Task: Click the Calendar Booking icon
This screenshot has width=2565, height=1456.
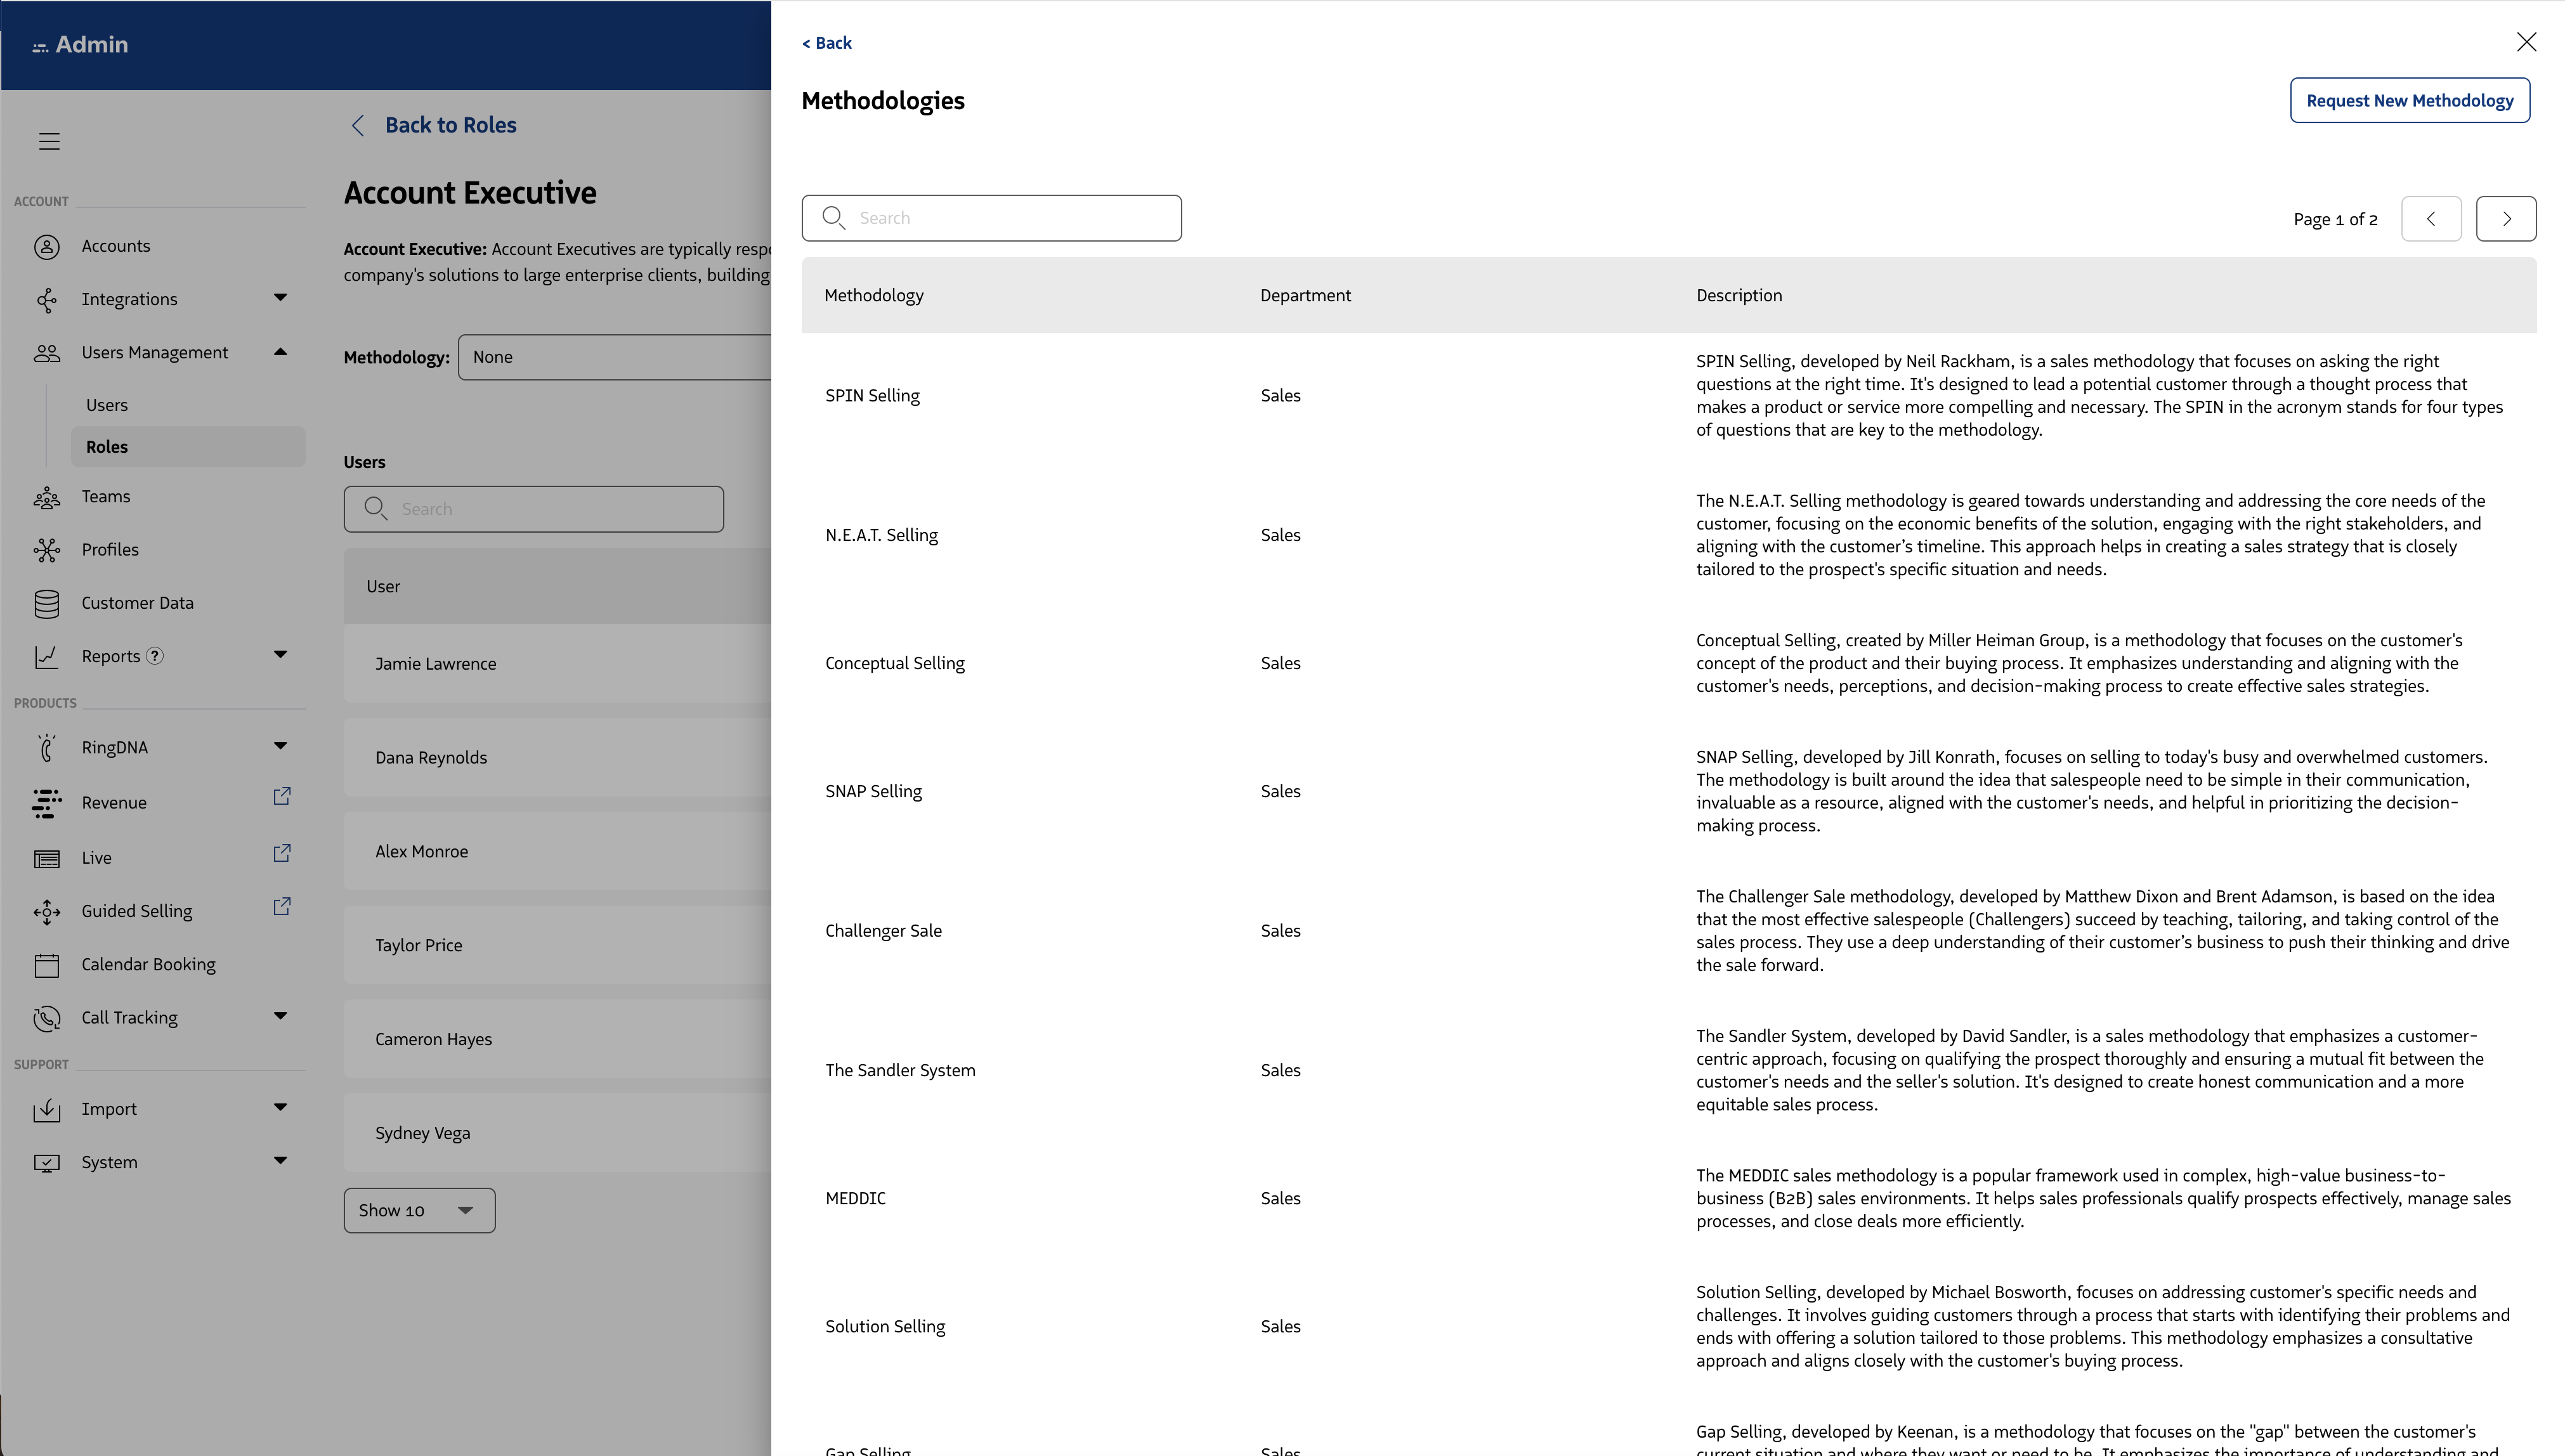Action: 47,965
